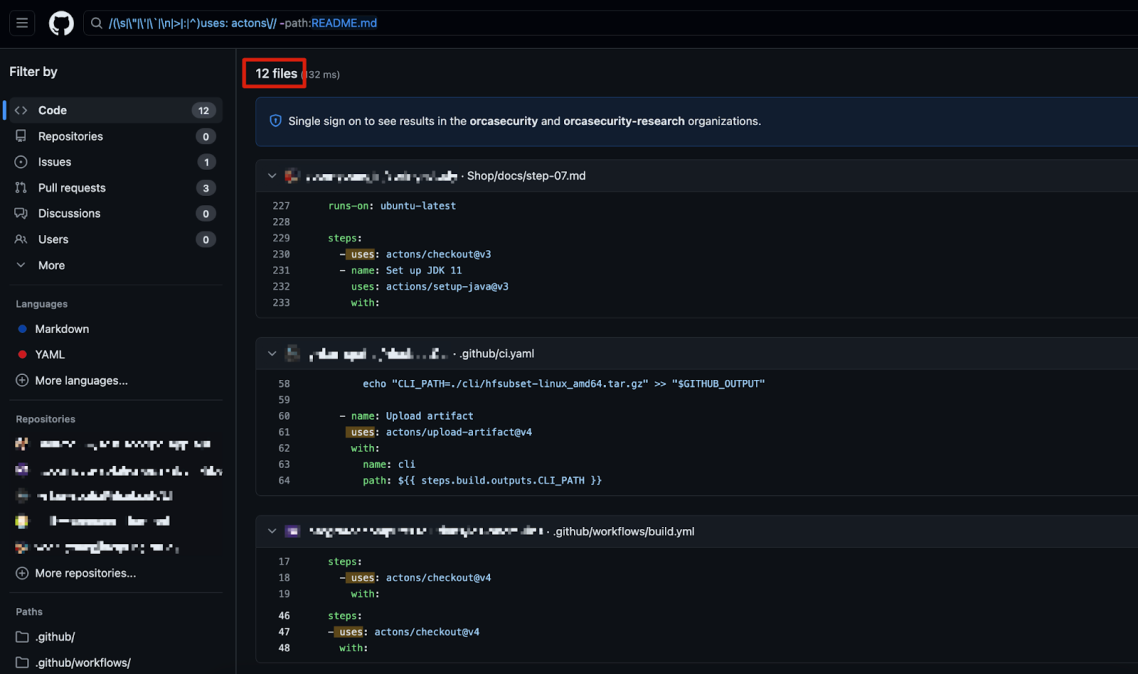
Task: Filter by the .github/ path
Action: pos(55,637)
